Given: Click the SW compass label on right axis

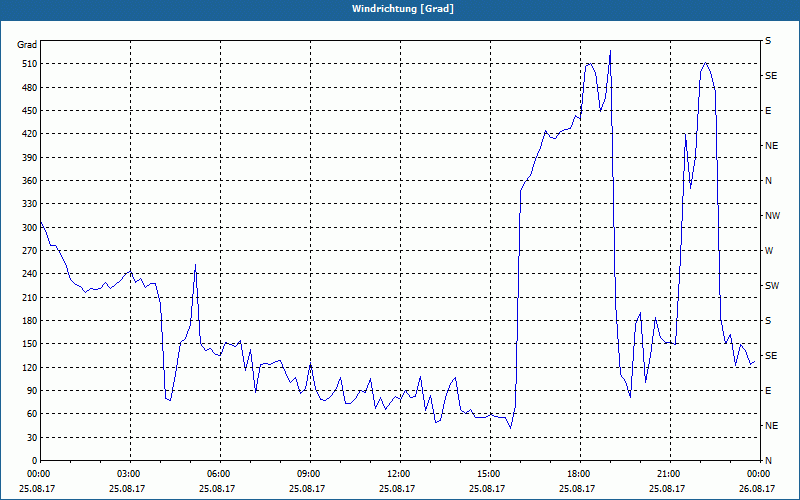Looking at the screenshot, I should pyautogui.click(x=772, y=286).
